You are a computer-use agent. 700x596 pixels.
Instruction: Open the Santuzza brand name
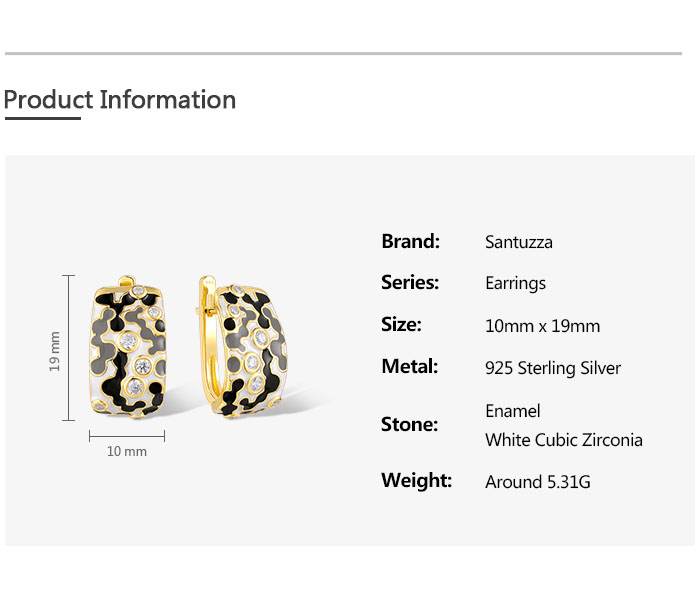(x=518, y=242)
